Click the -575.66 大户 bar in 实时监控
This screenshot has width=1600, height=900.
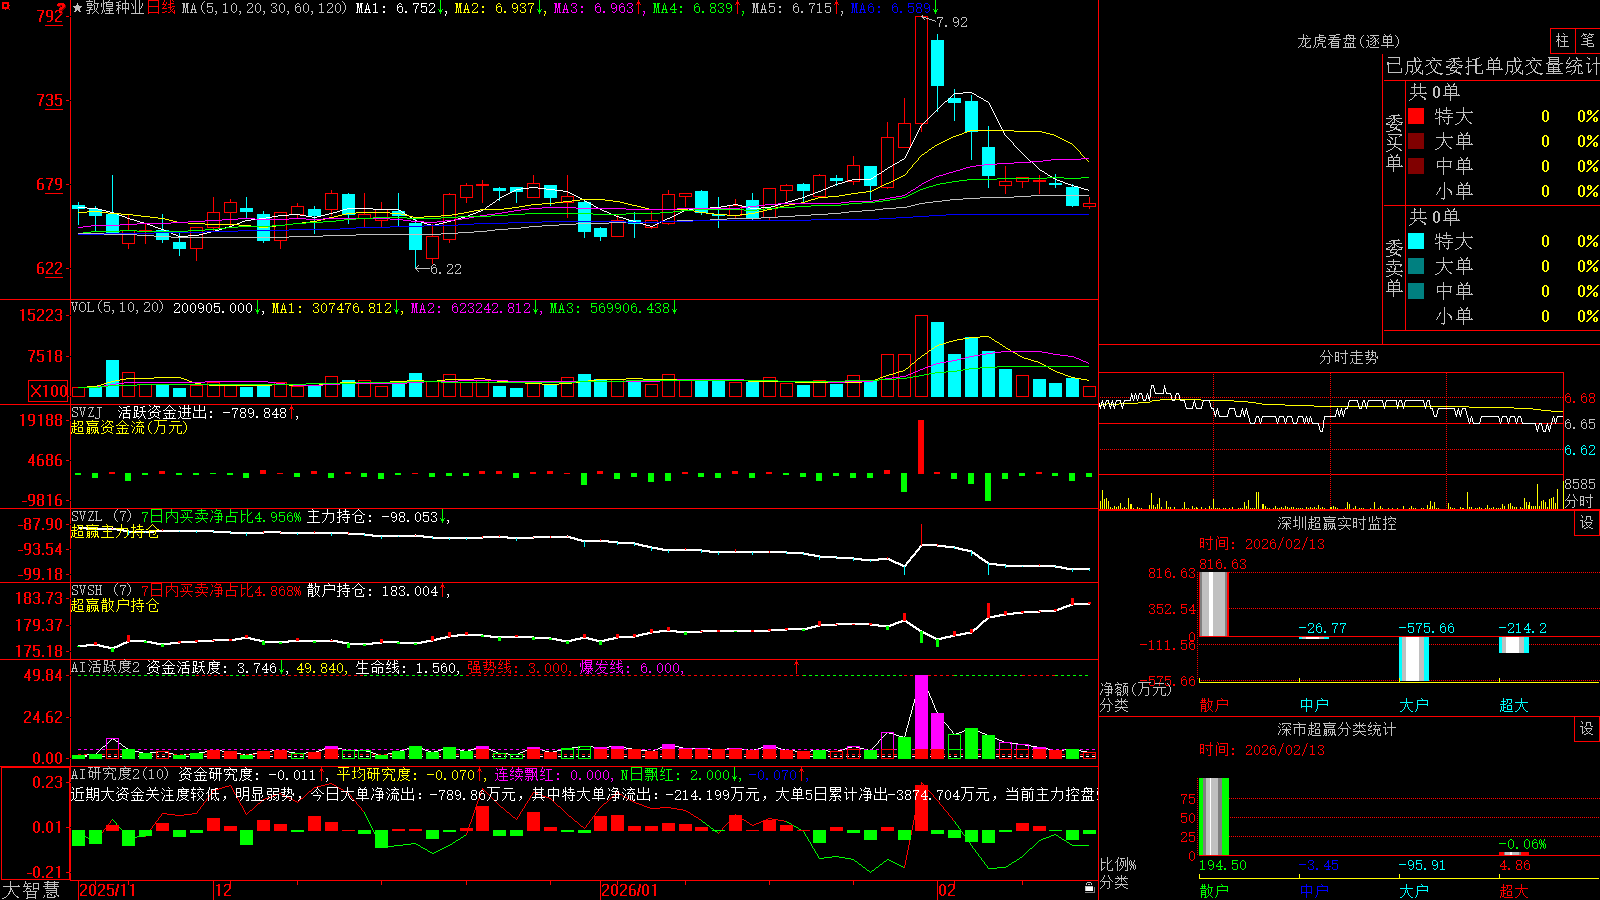(x=1414, y=659)
